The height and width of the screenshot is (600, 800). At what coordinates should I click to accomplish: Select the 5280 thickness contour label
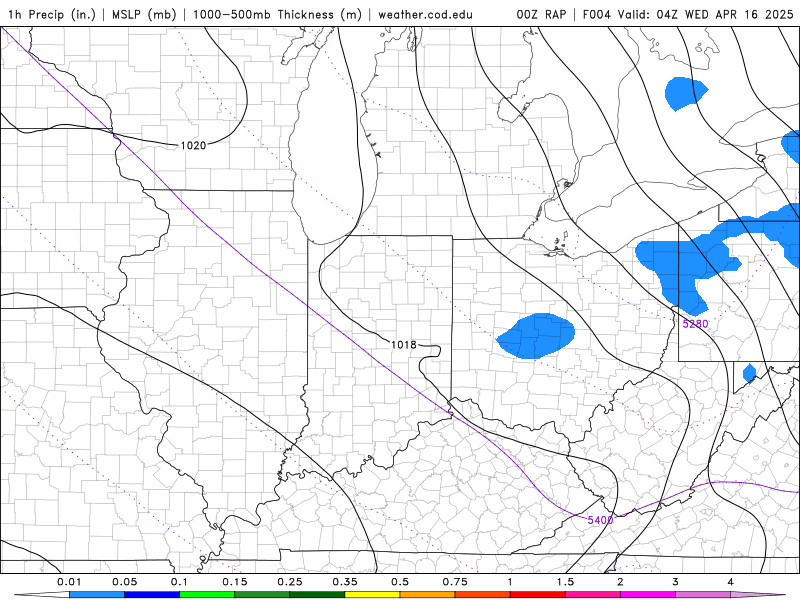click(x=695, y=324)
